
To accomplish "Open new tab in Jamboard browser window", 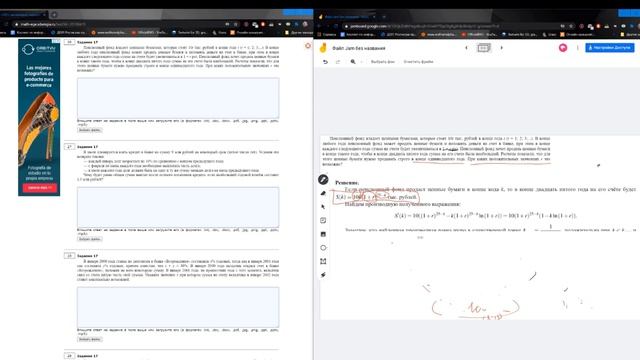I will 384,17.
